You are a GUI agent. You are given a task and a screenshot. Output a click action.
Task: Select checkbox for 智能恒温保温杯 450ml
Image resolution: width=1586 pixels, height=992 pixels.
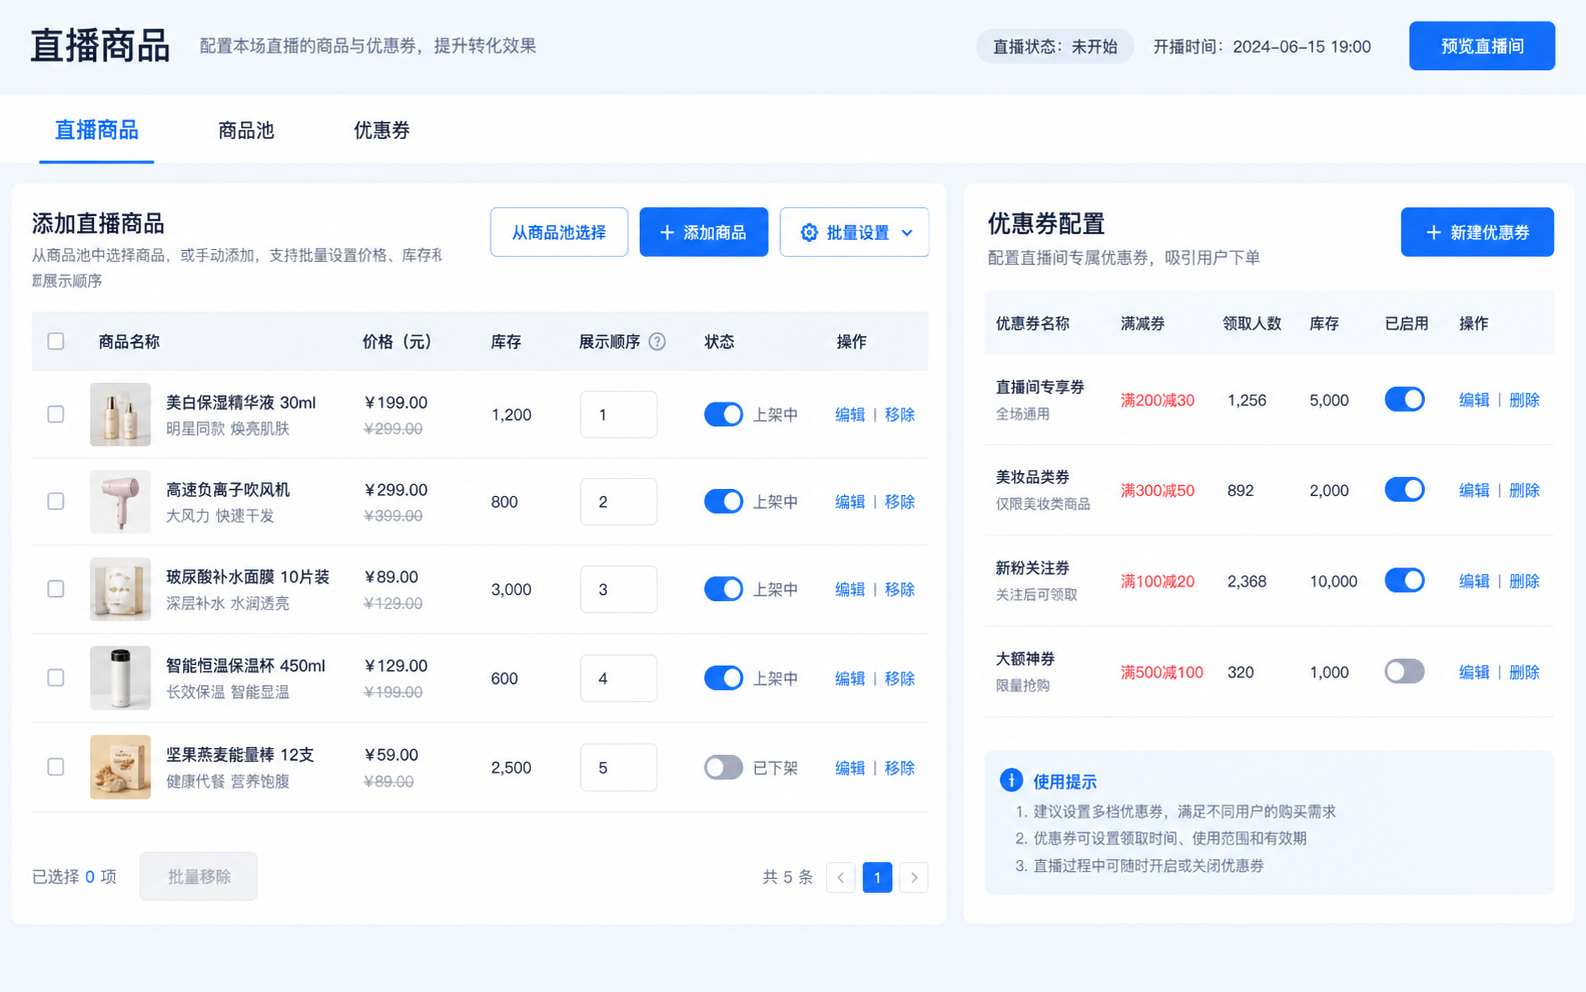point(56,678)
